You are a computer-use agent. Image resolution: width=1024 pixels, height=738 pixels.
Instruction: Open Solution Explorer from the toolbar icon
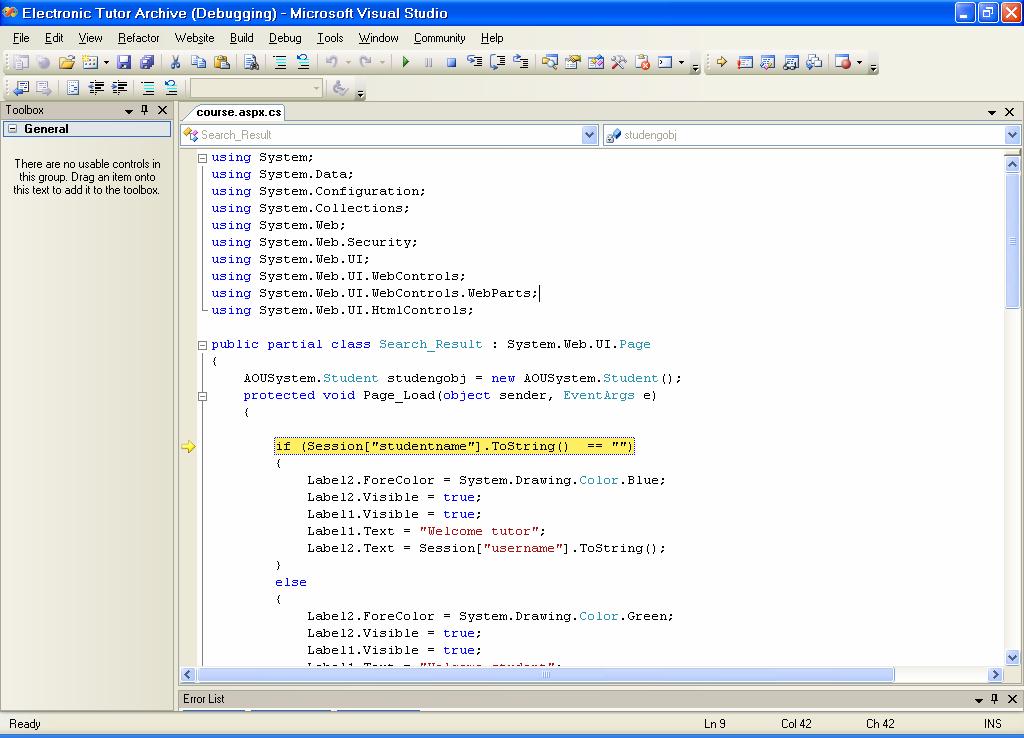tap(549, 62)
